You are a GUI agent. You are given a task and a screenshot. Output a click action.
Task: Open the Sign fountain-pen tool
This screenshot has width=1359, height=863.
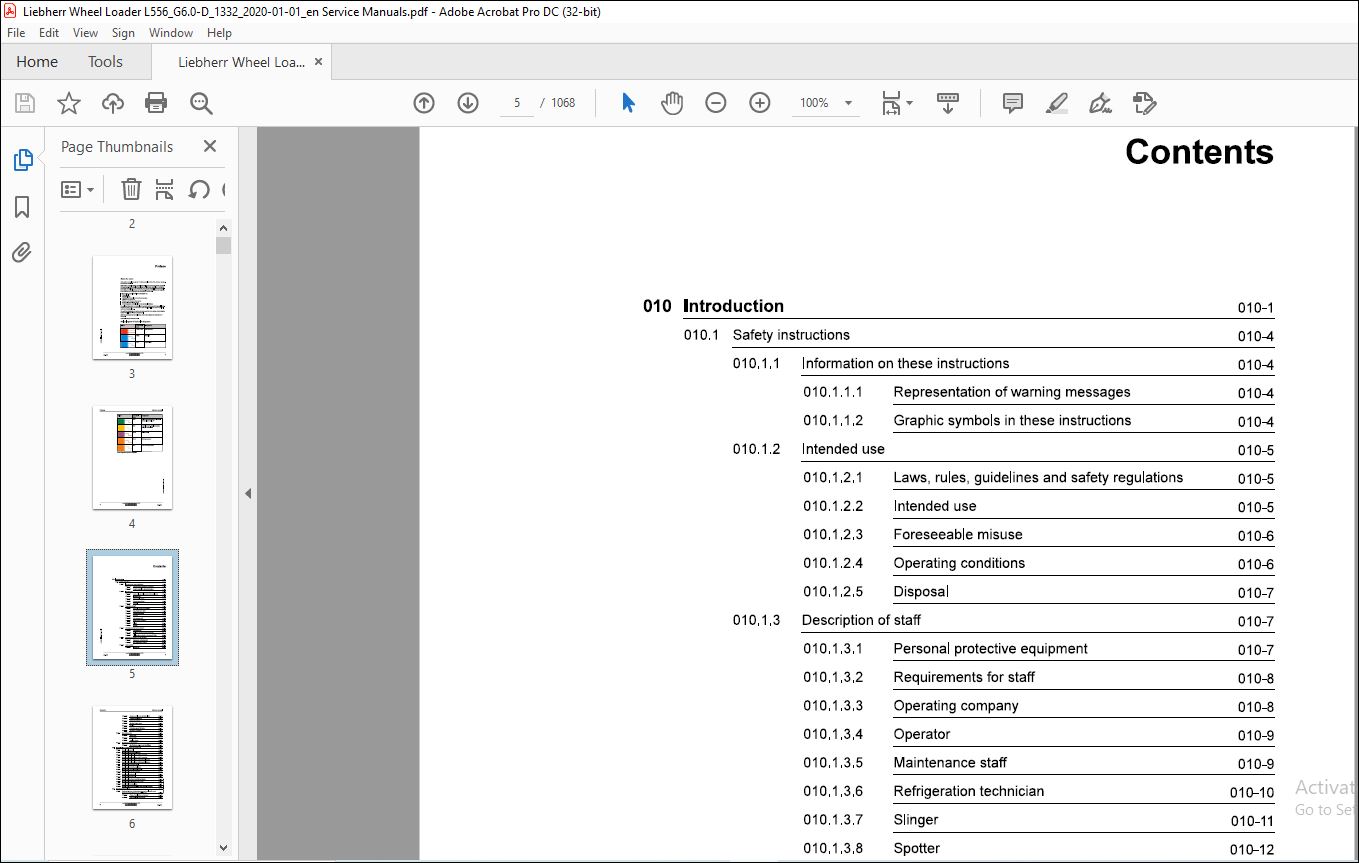(x=1100, y=103)
